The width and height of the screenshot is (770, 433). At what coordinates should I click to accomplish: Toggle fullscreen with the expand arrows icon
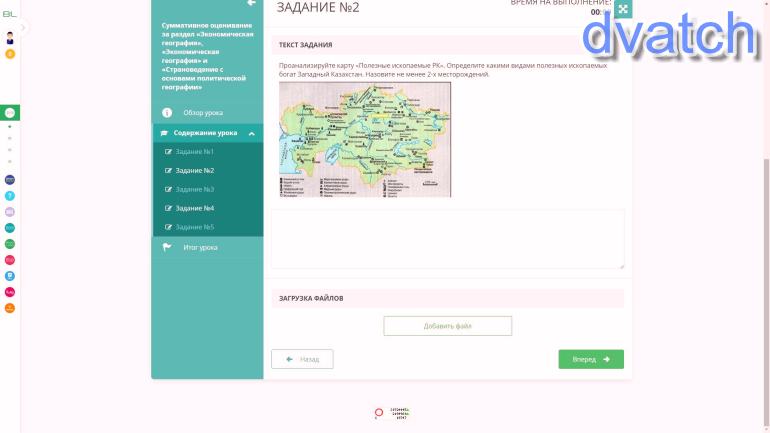623,9
